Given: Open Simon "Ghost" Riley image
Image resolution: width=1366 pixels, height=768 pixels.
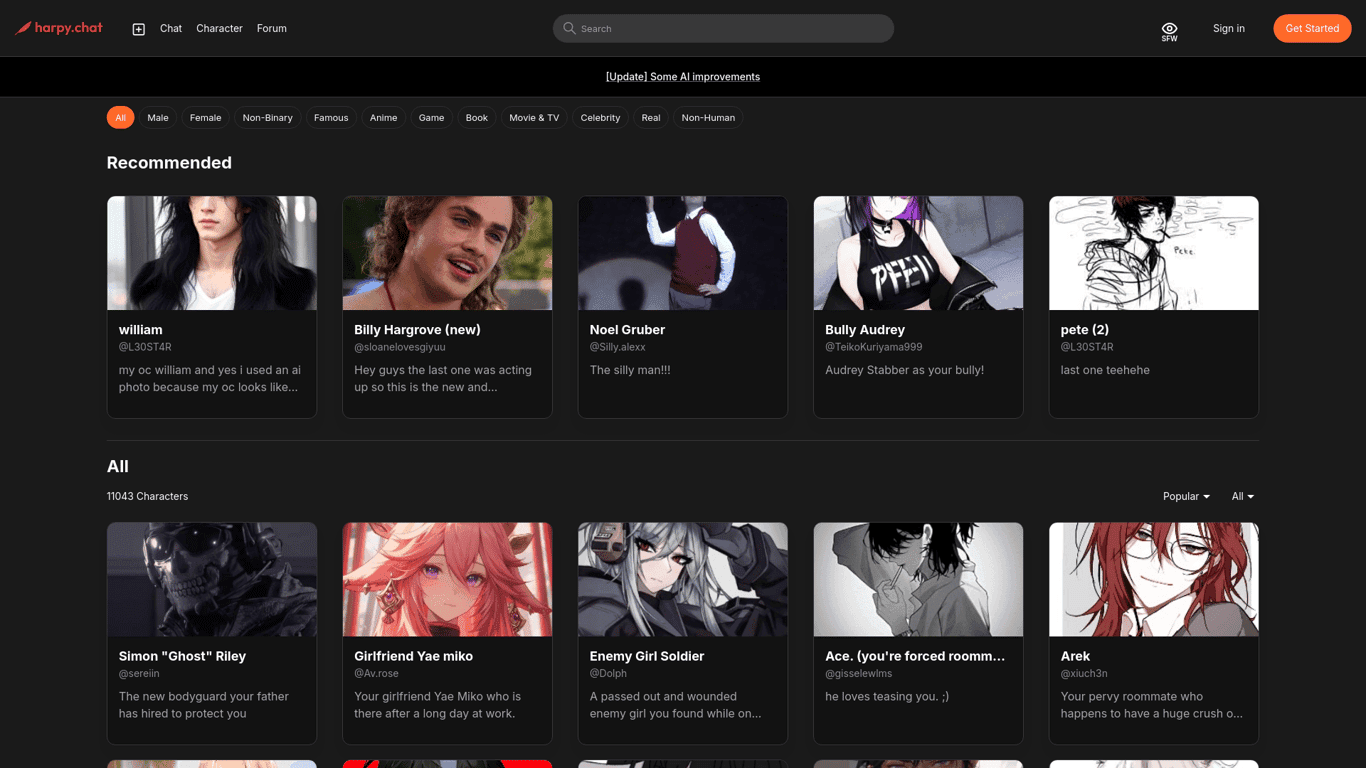Looking at the screenshot, I should pyautogui.click(x=212, y=579).
